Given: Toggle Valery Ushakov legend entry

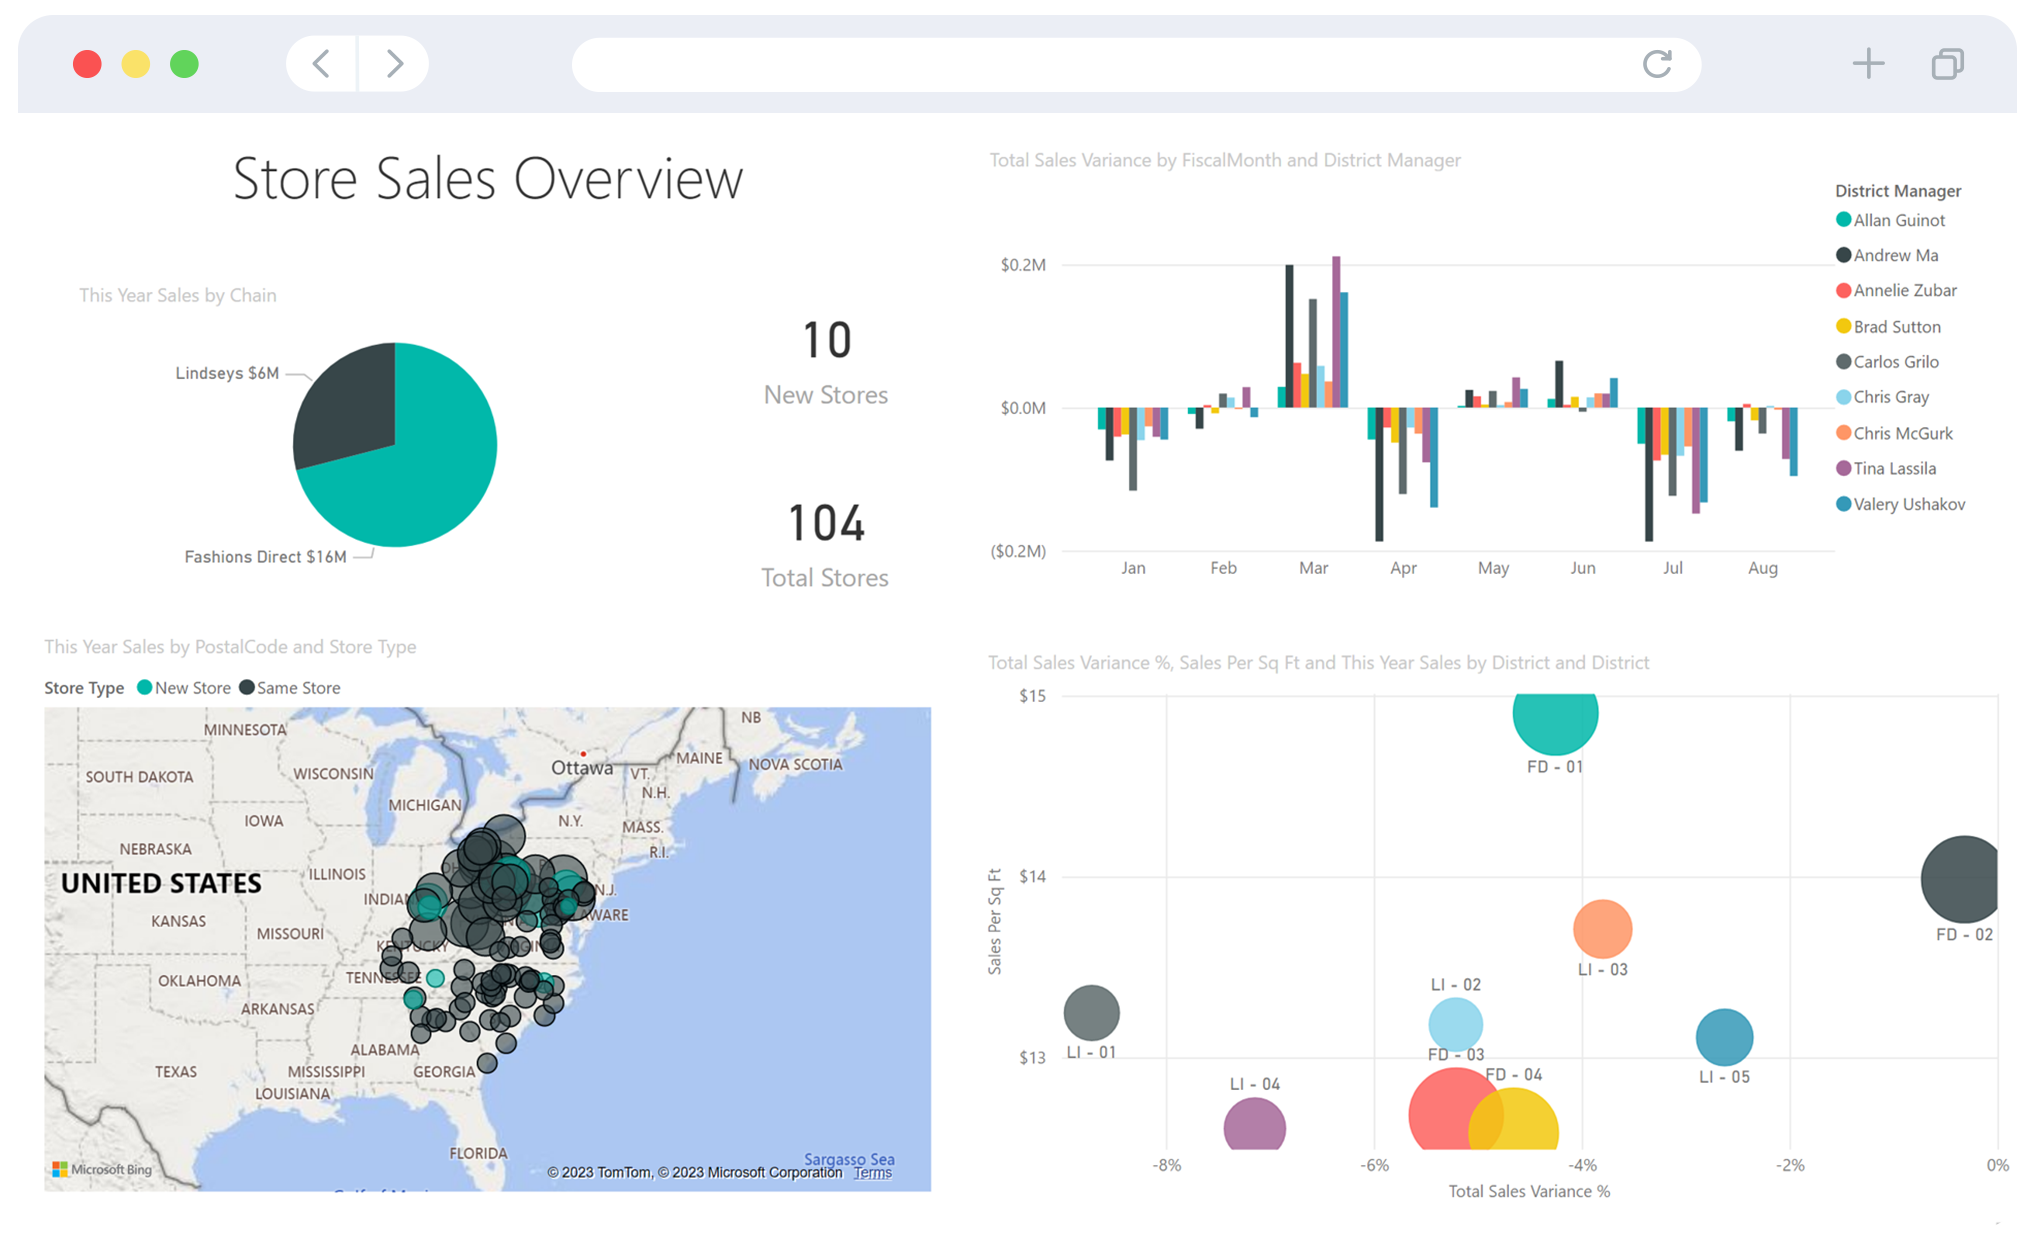Looking at the screenshot, I should (1899, 504).
